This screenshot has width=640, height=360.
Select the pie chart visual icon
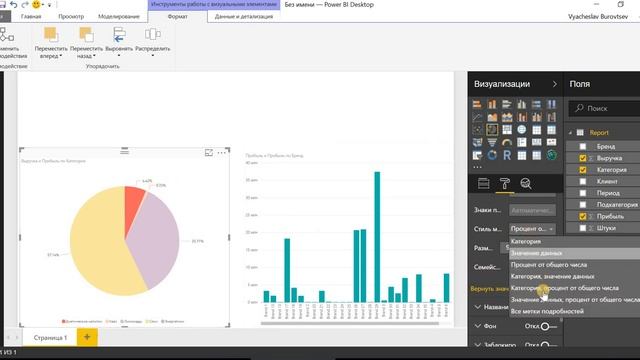[492, 130]
